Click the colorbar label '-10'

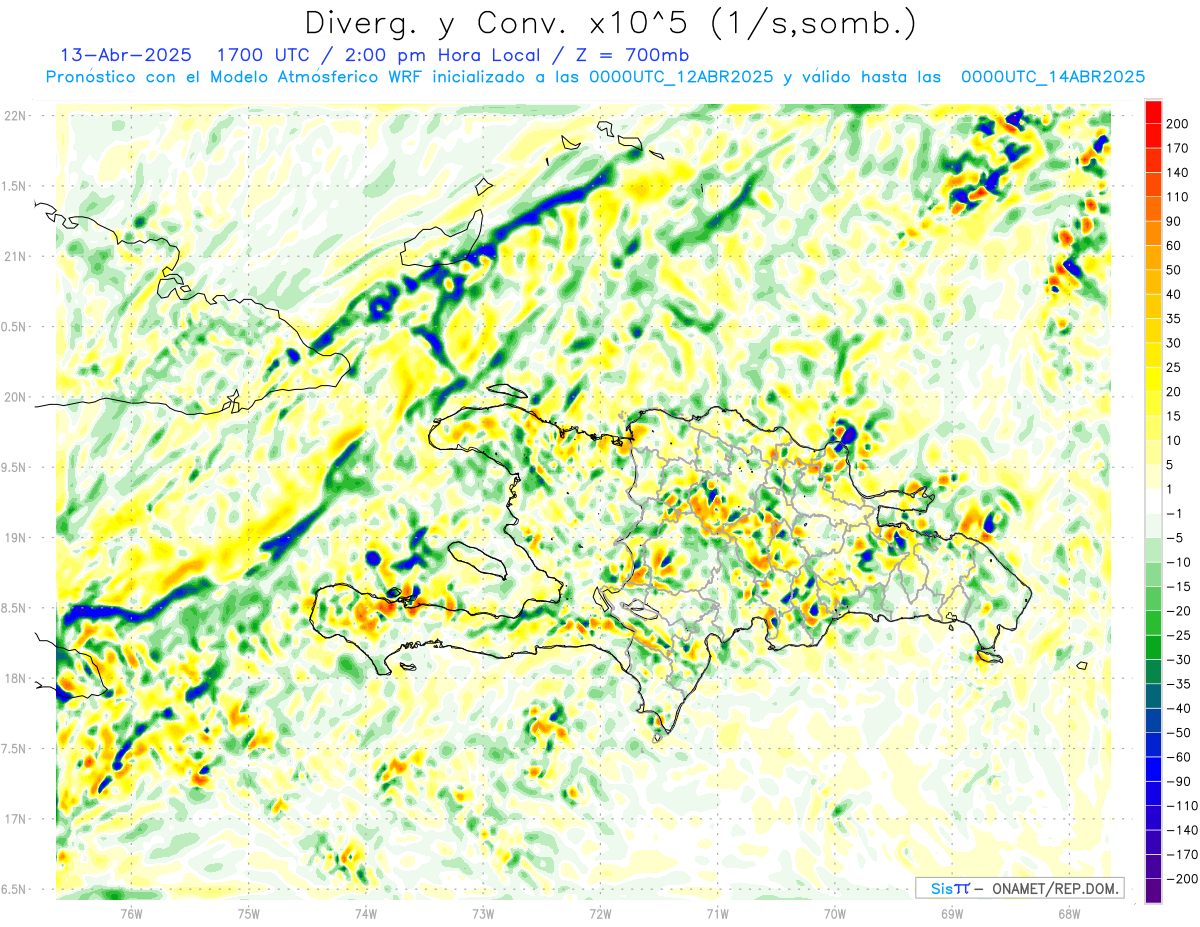[1180, 562]
